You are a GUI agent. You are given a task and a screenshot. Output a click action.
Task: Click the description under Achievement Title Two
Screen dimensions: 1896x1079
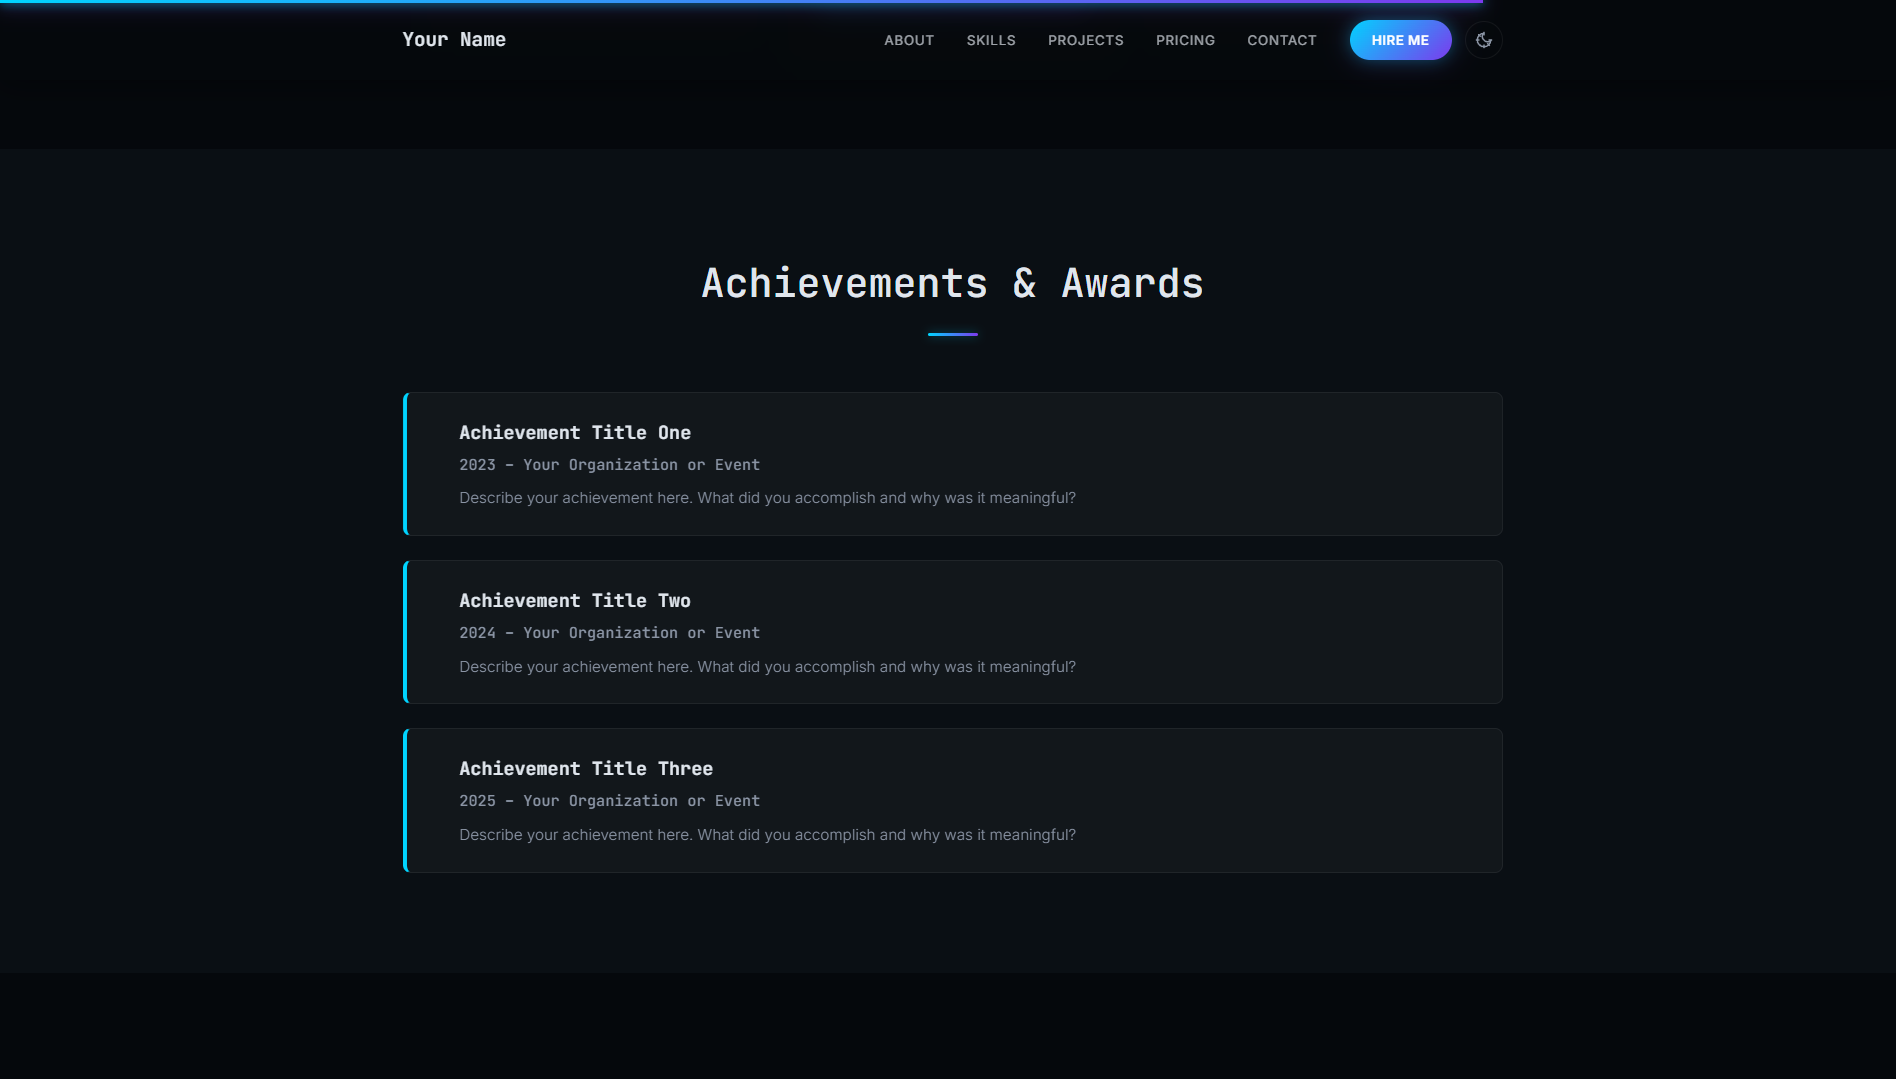tap(767, 667)
